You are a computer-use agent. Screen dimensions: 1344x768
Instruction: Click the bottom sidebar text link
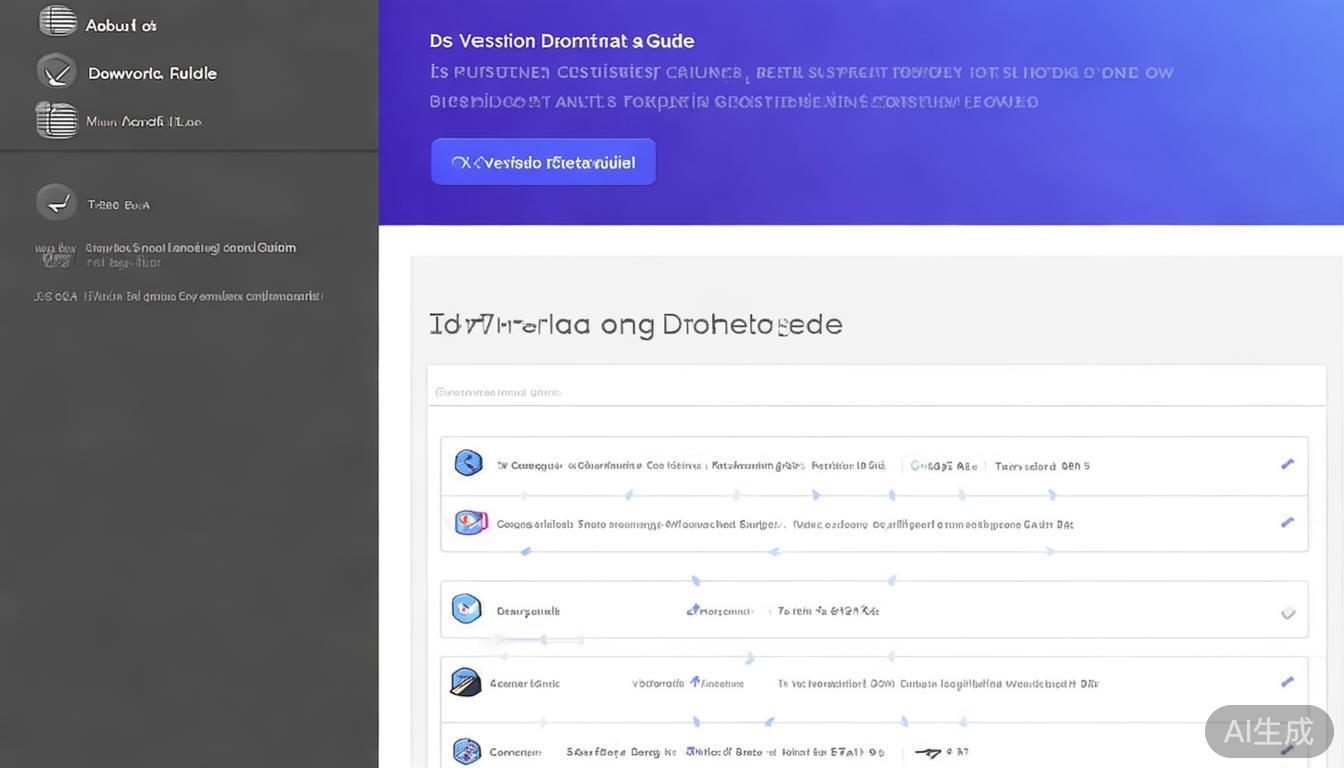(x=178, y=296)
